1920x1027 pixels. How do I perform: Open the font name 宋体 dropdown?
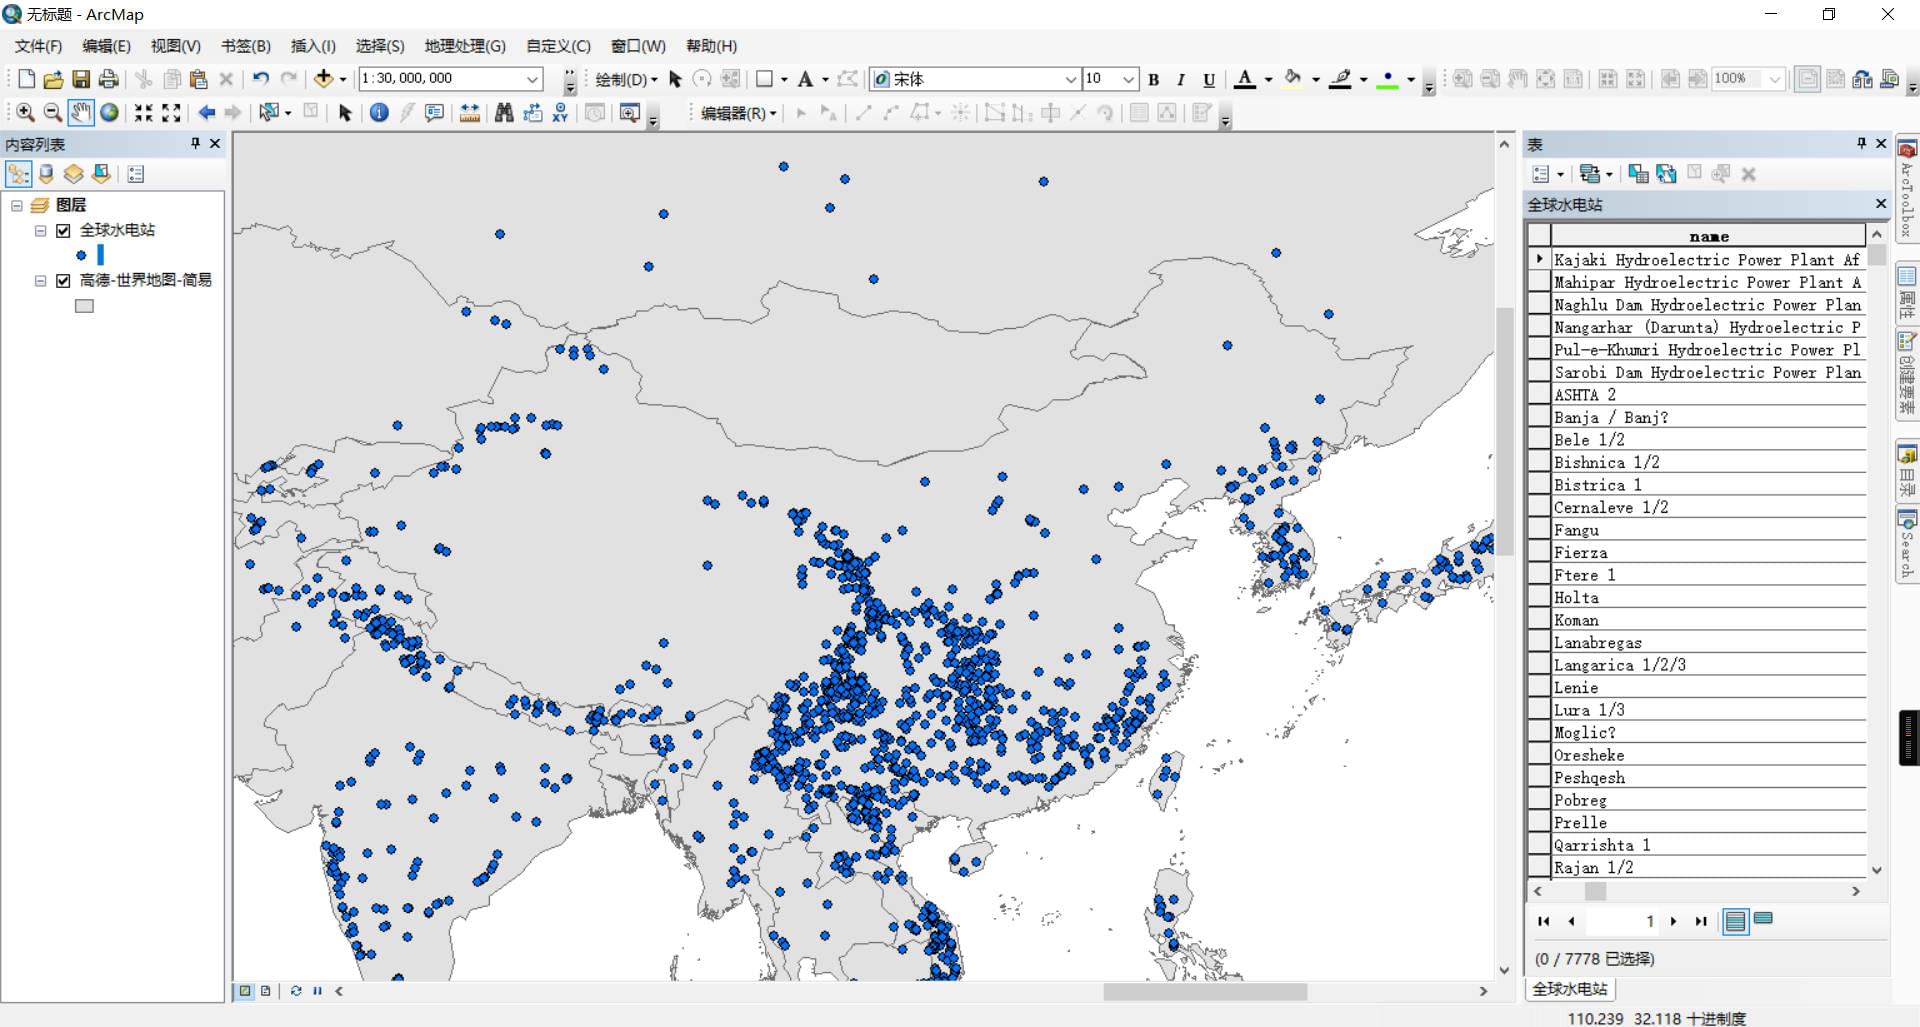tap(1071, 79)
